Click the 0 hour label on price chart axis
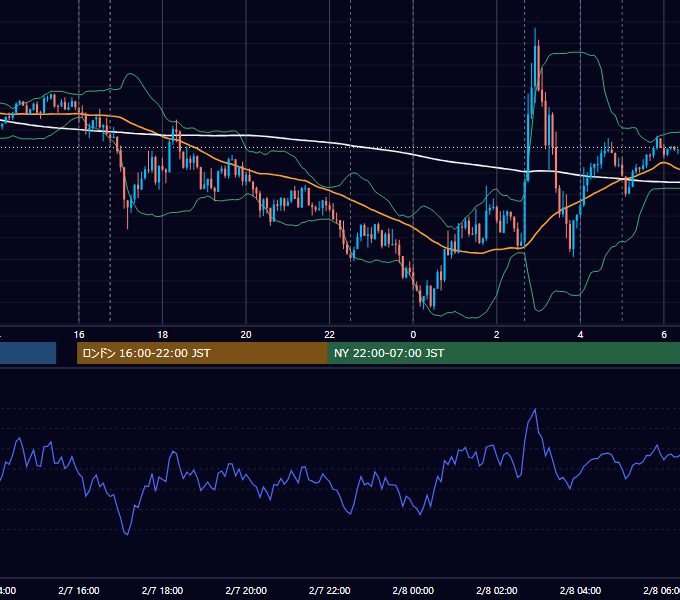 click(x=413, y=335)
